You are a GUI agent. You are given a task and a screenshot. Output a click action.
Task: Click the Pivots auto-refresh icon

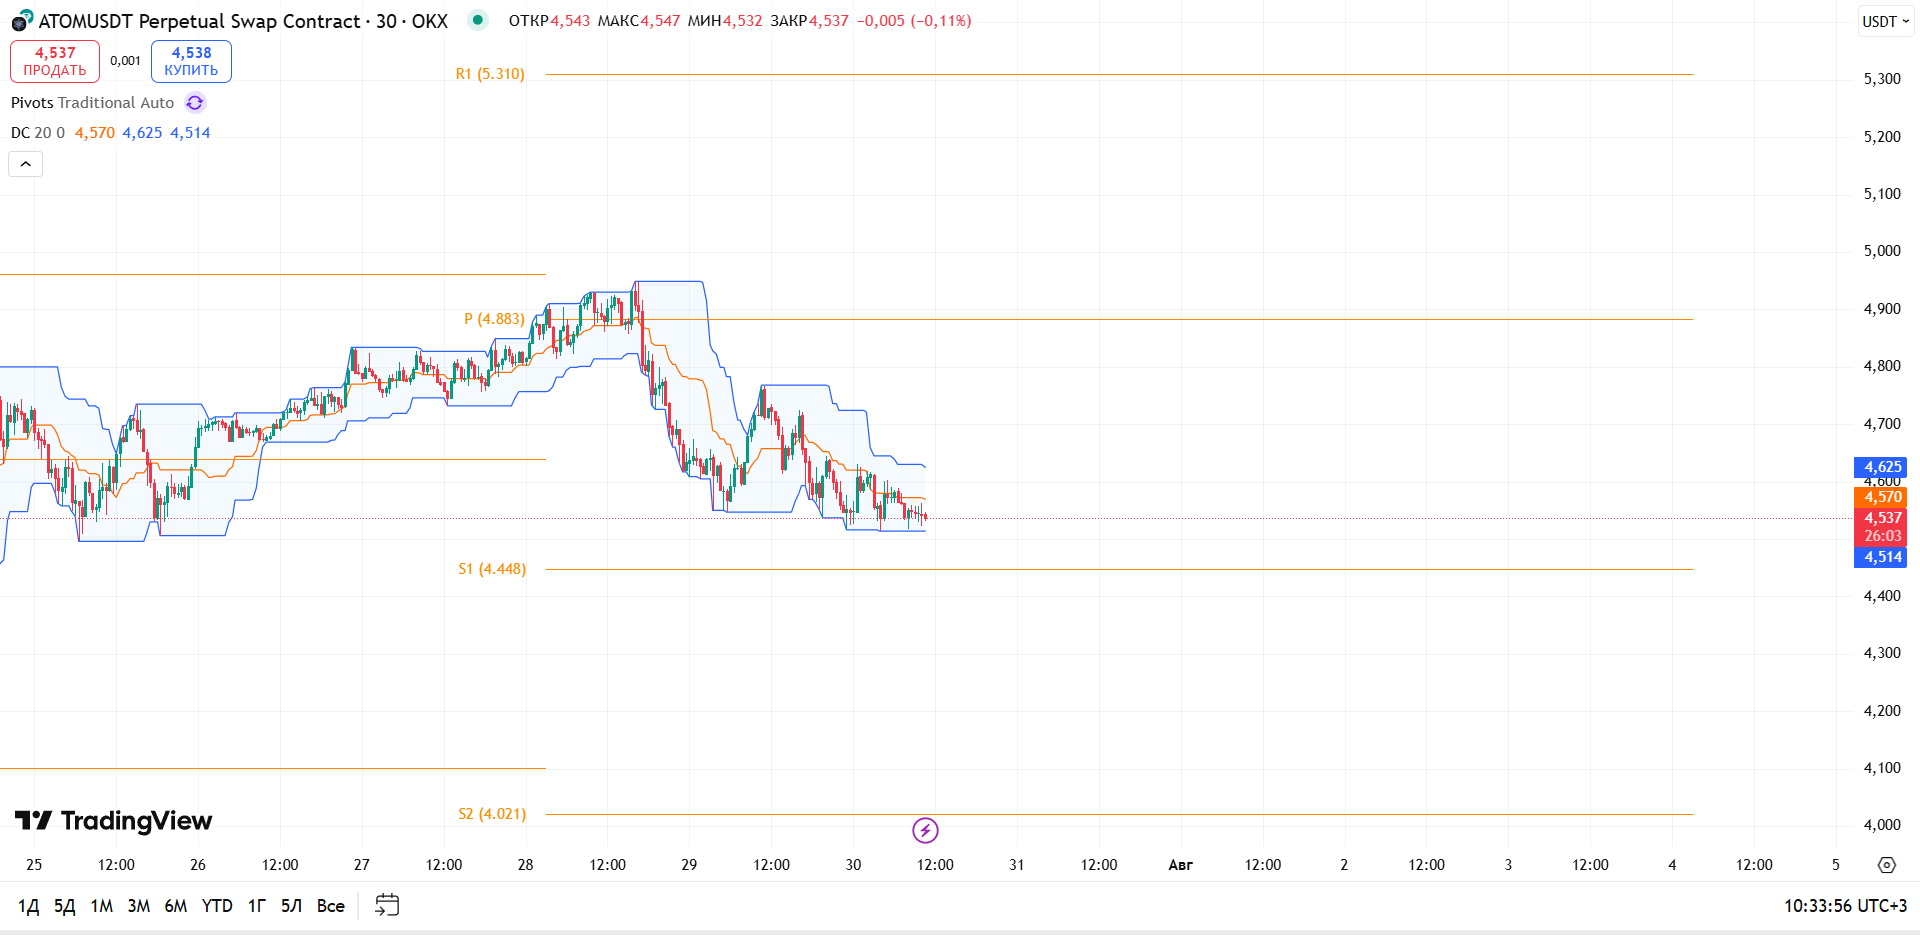click(x=195, y=103)
